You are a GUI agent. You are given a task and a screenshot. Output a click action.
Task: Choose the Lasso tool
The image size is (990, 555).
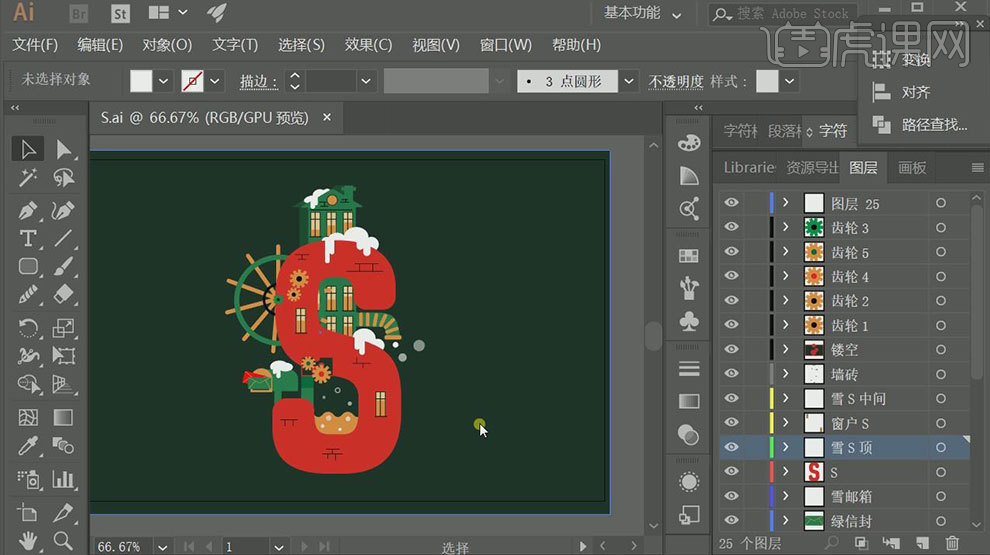click(x=63, y=178)
